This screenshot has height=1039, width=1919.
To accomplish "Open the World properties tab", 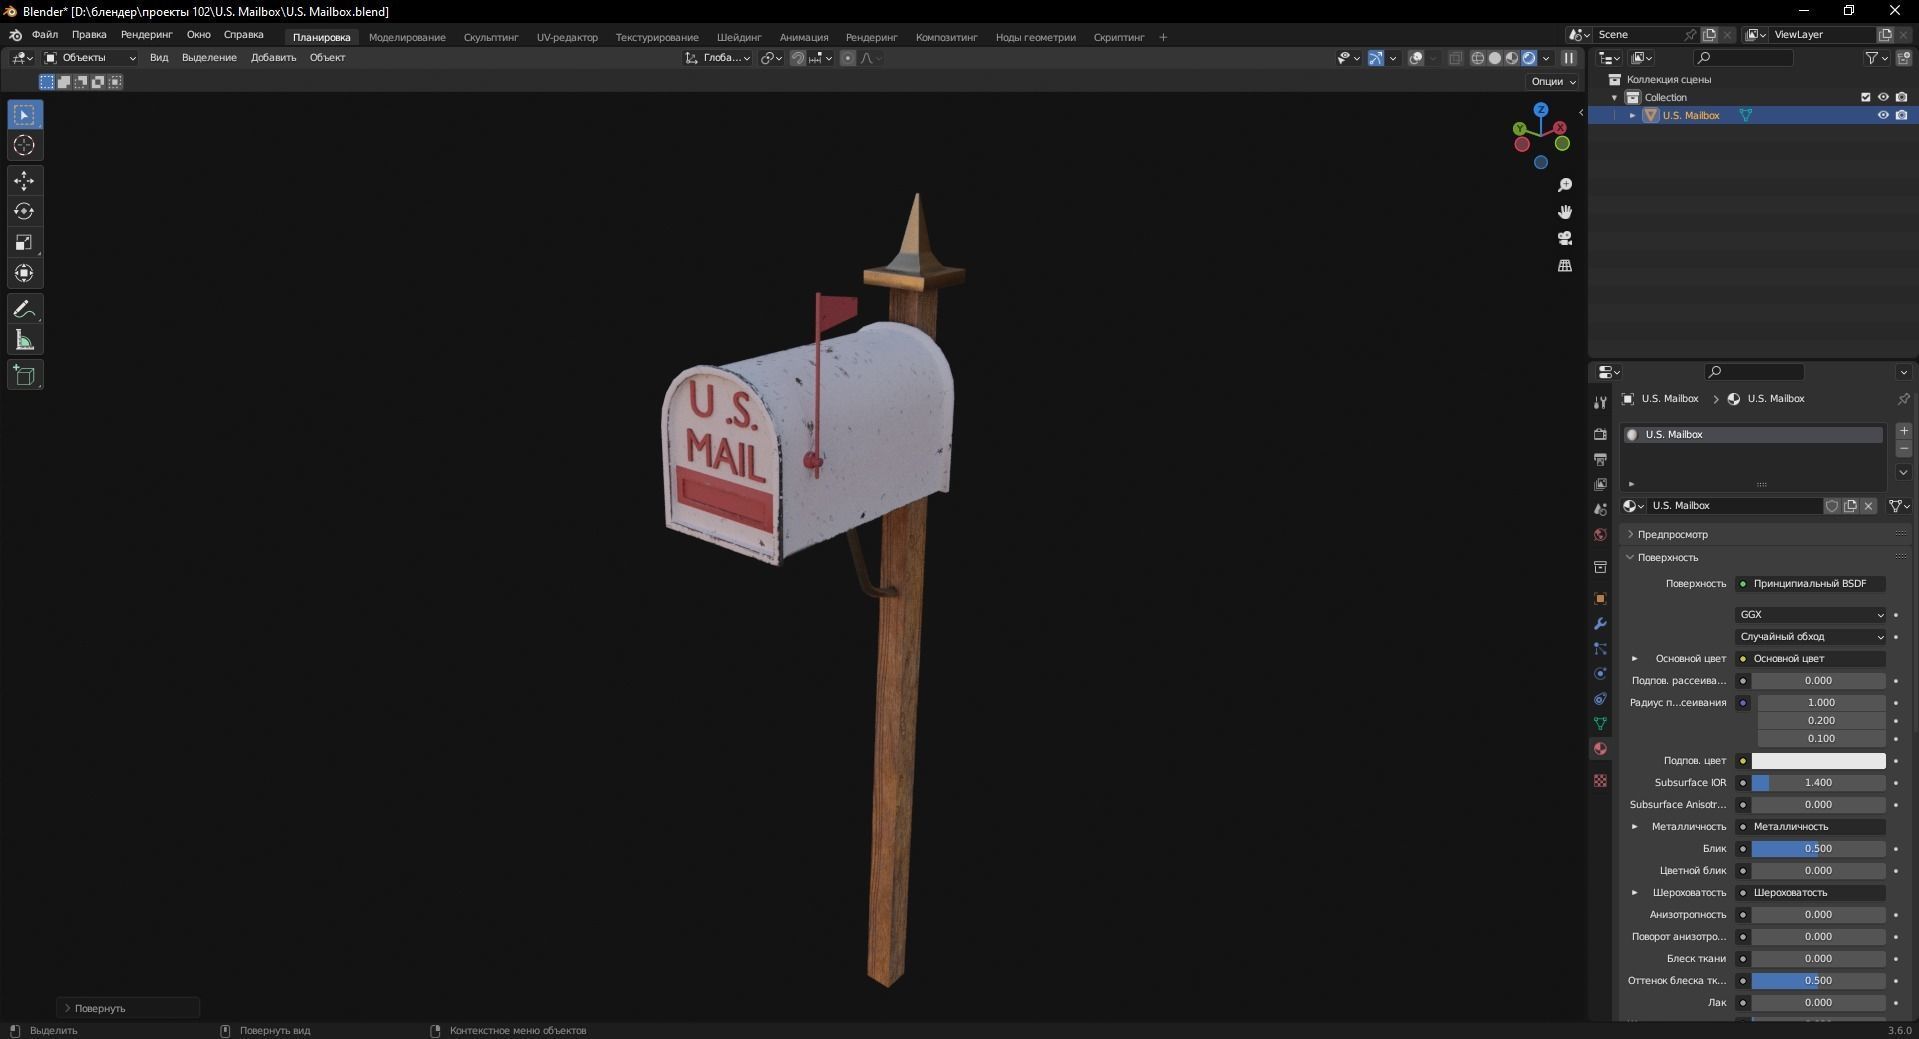I will point(1600,535).
